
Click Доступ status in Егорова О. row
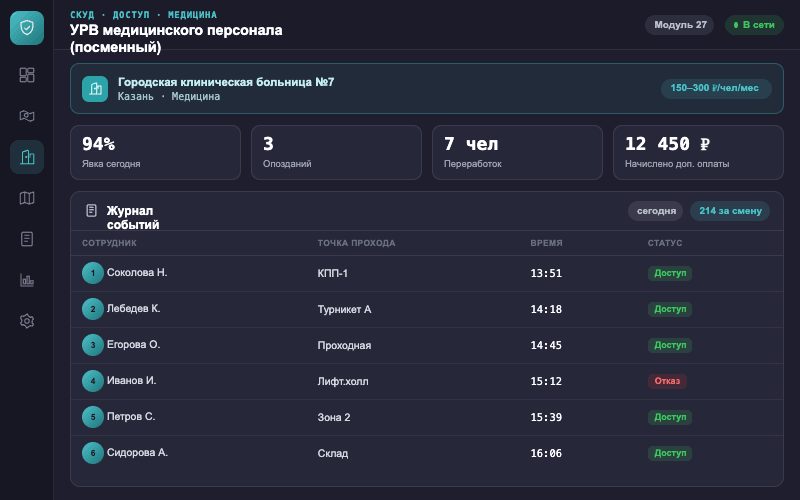coord(670,345)
